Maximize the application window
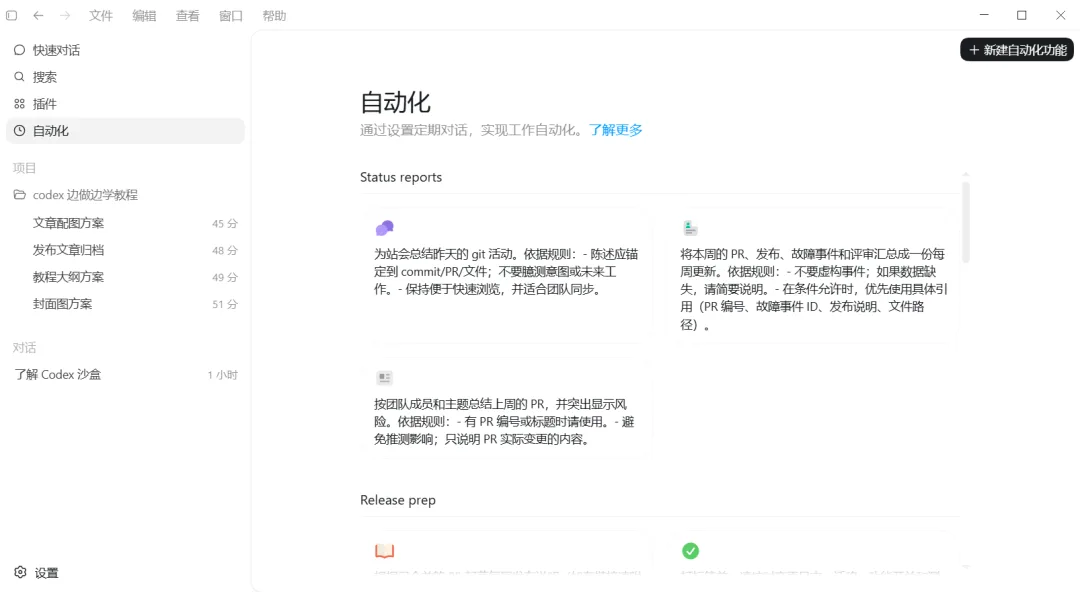1080x592 pixels. [1021, 14]
